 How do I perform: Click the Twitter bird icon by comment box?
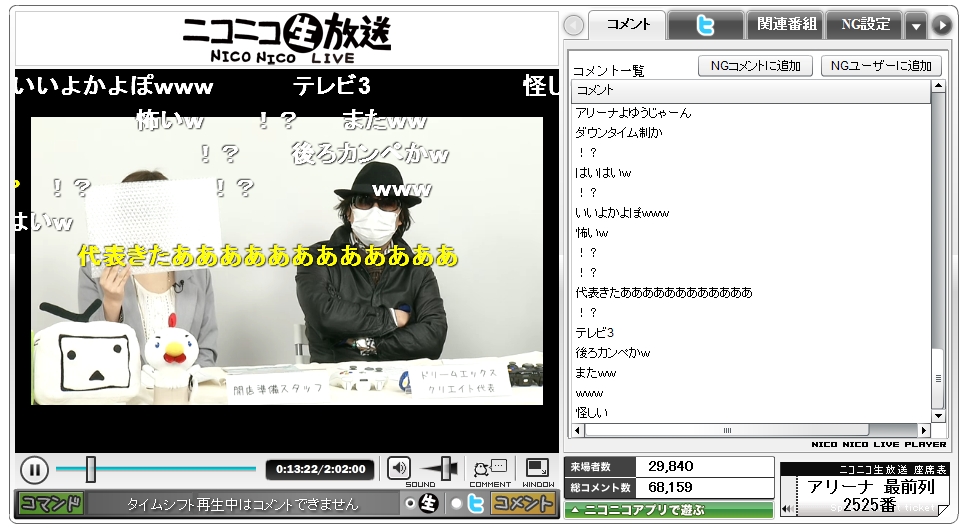pyautogui.click(x=475, y=504)
